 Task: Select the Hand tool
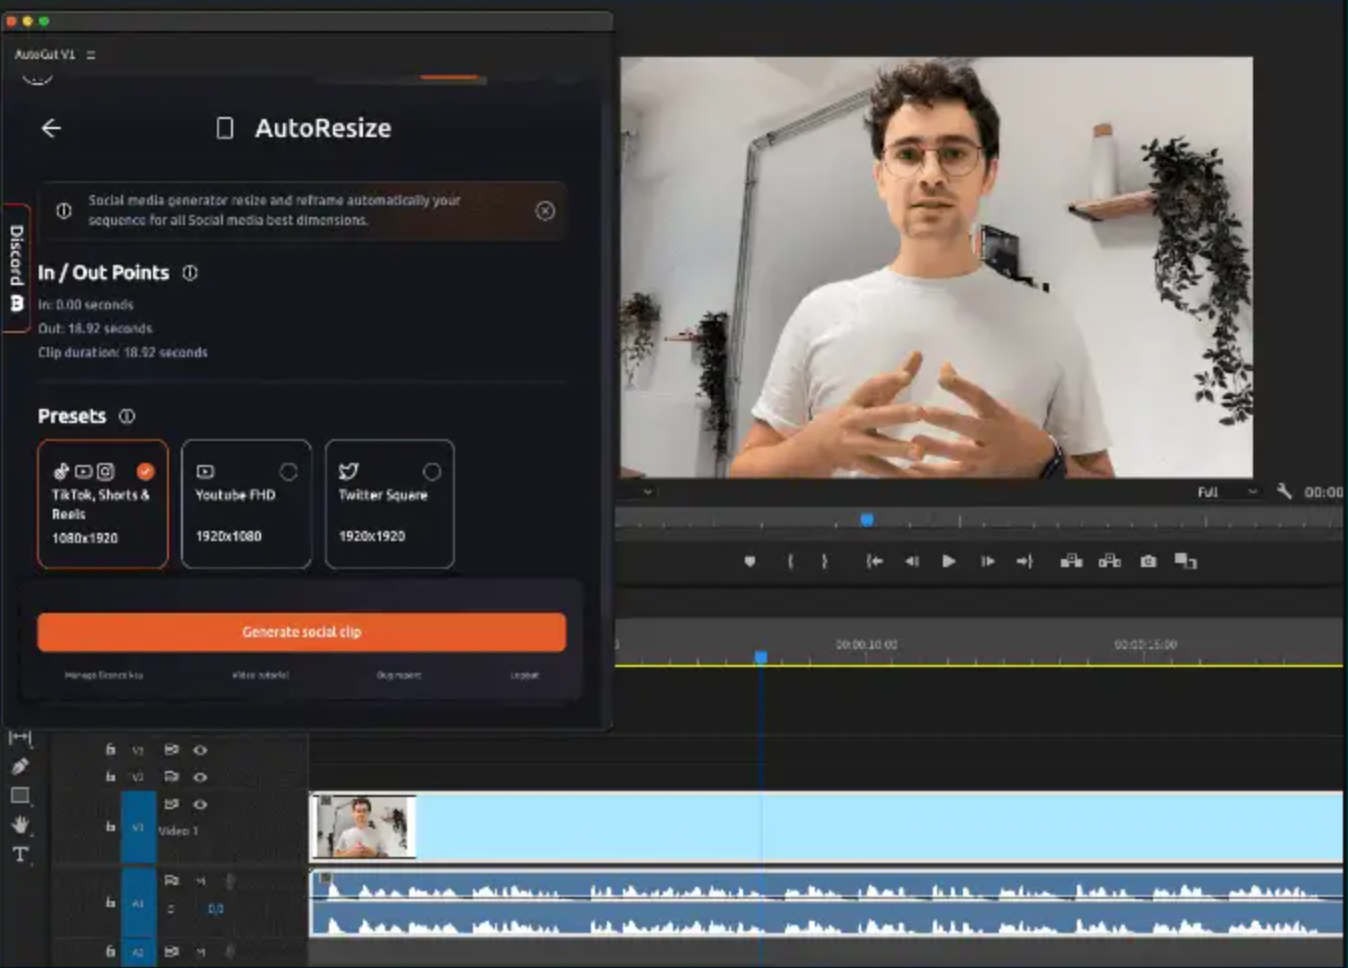[20, 822]
